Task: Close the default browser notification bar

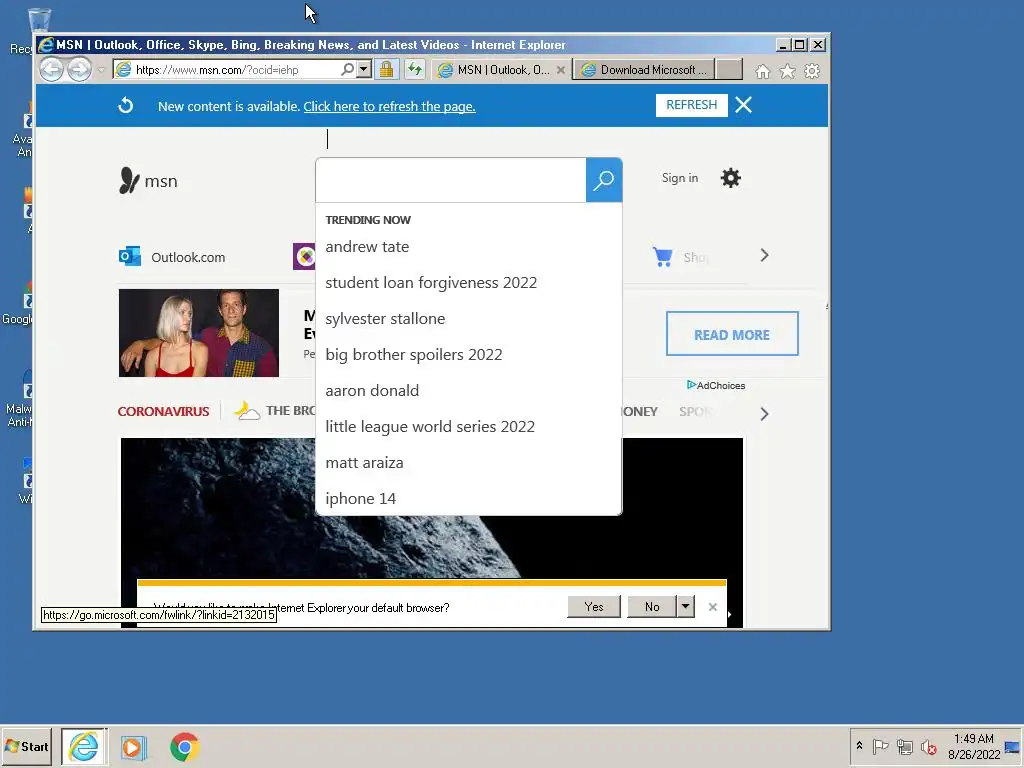Action: coord(712,607)
